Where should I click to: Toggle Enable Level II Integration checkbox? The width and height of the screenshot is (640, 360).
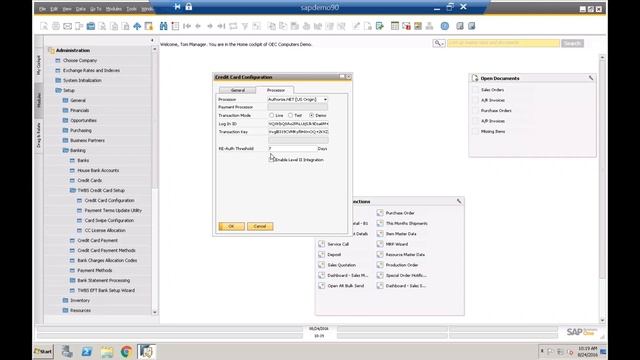271,160
